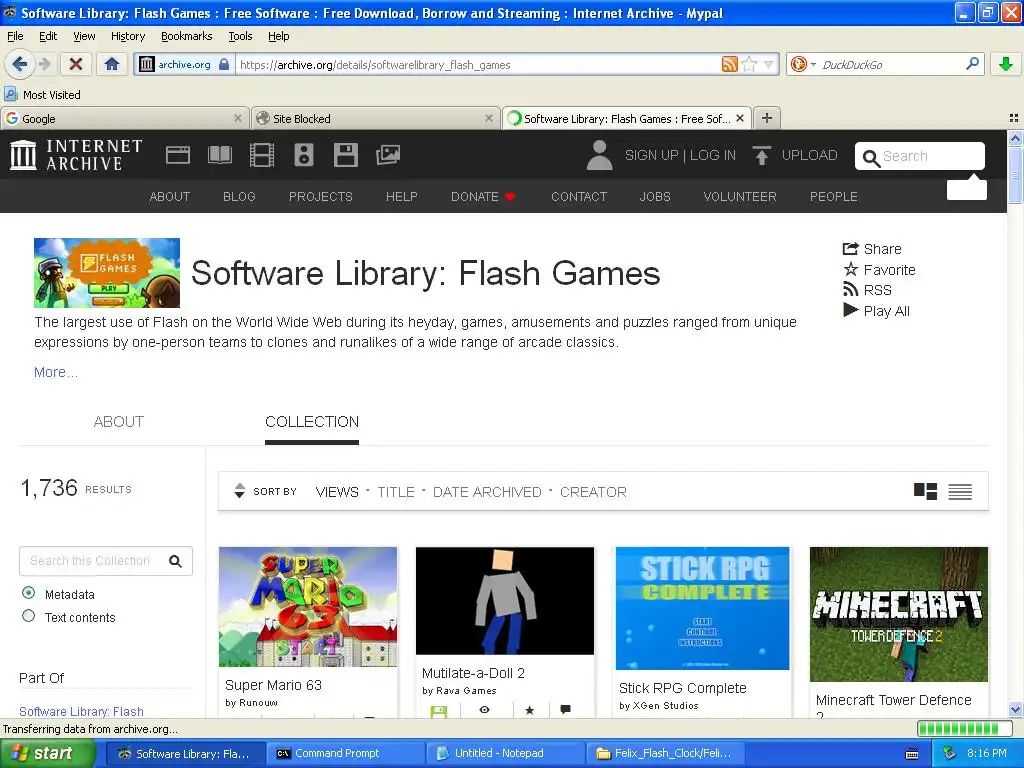Close the Site Blocked tab
1024x768 pixels.
point(488,118)
